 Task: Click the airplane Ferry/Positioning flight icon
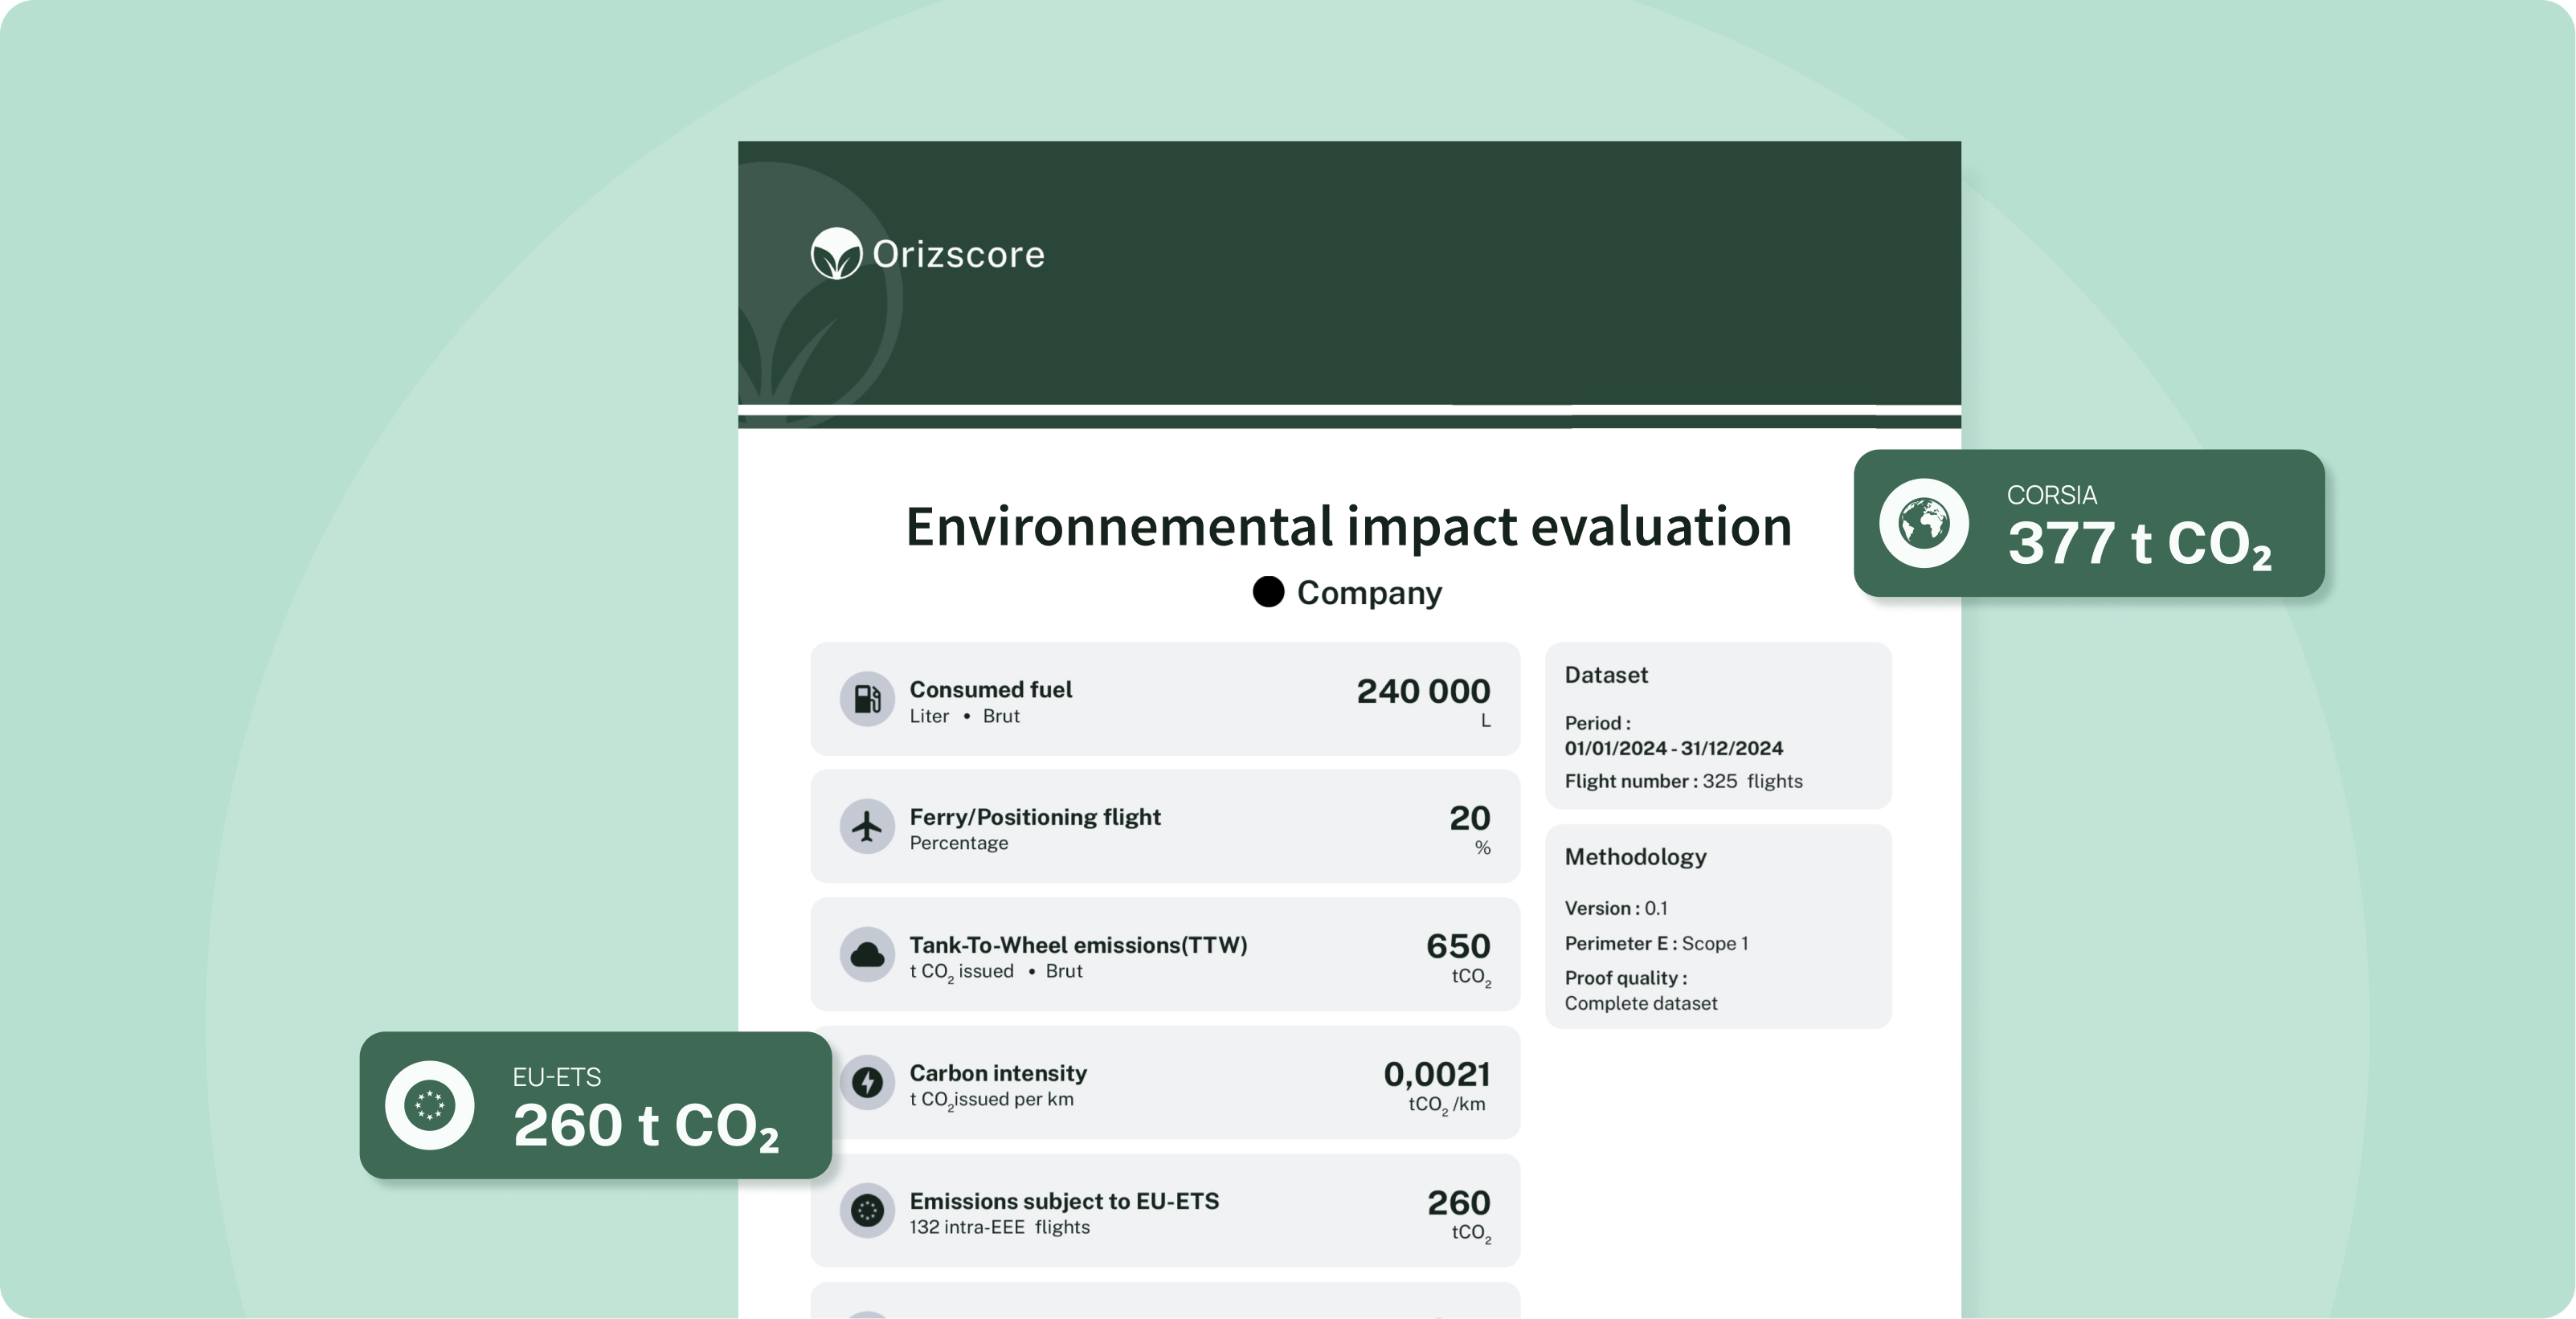[867, 827]
